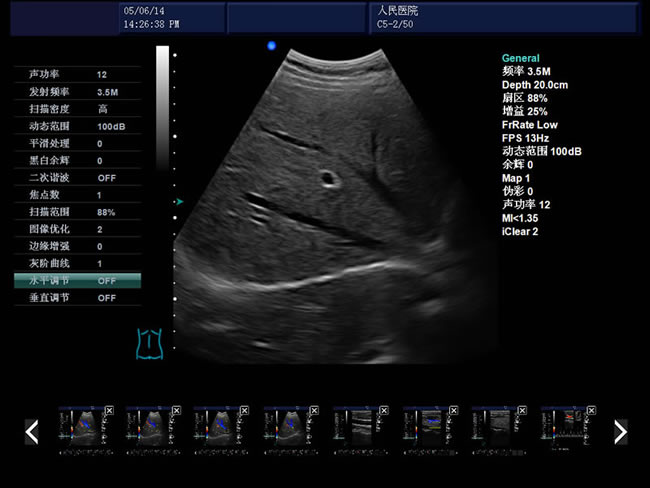Delete the first thumbnail using its X
This screenshot has height=488, width=650.
pyautogui.click(x=108, y=411)
